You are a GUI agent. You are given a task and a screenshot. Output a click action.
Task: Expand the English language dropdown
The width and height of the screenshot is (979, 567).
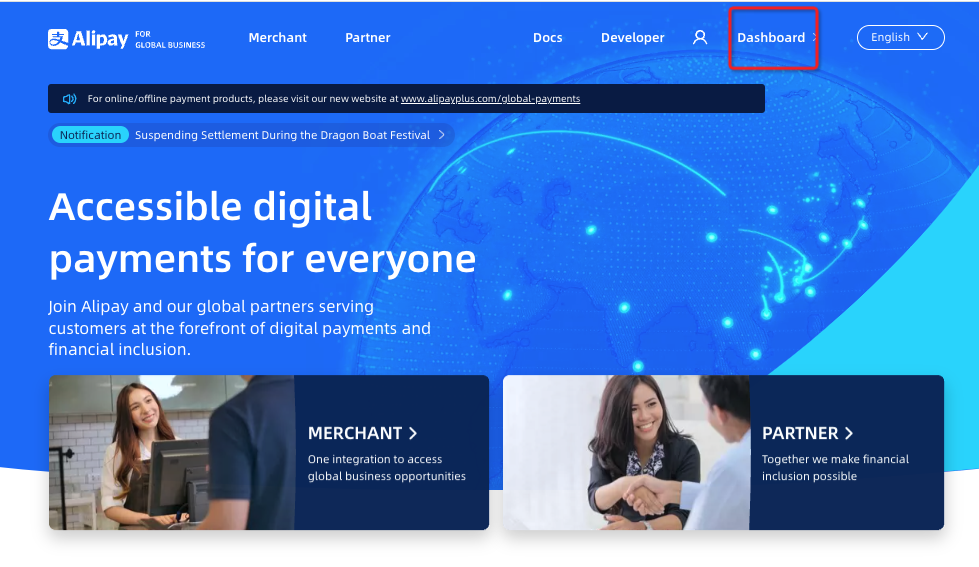coord(900,37)
